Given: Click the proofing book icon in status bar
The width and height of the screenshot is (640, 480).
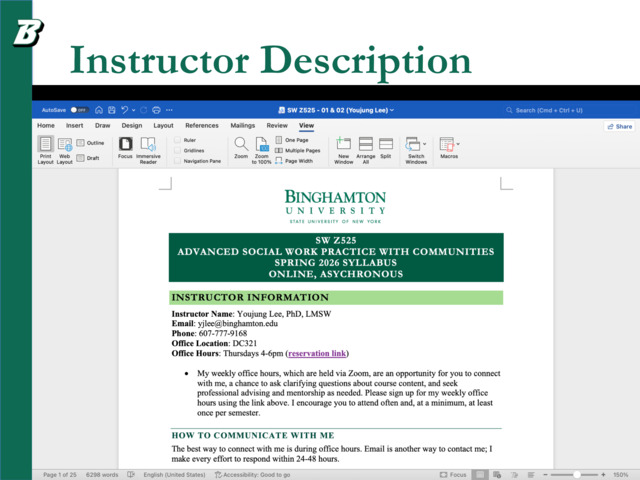Looking at the screenshot, I should click(x=131, y=475).
